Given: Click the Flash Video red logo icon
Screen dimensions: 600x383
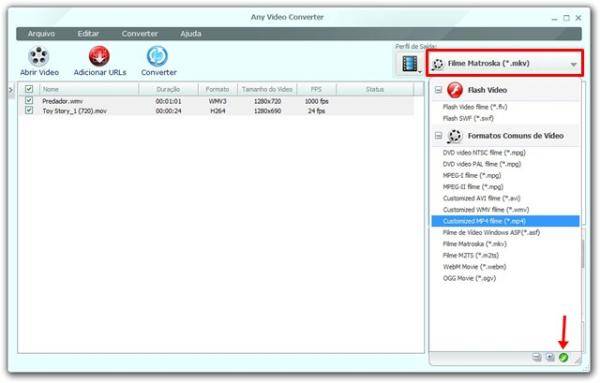Looking at the screenshot, I should pos(455,90).
